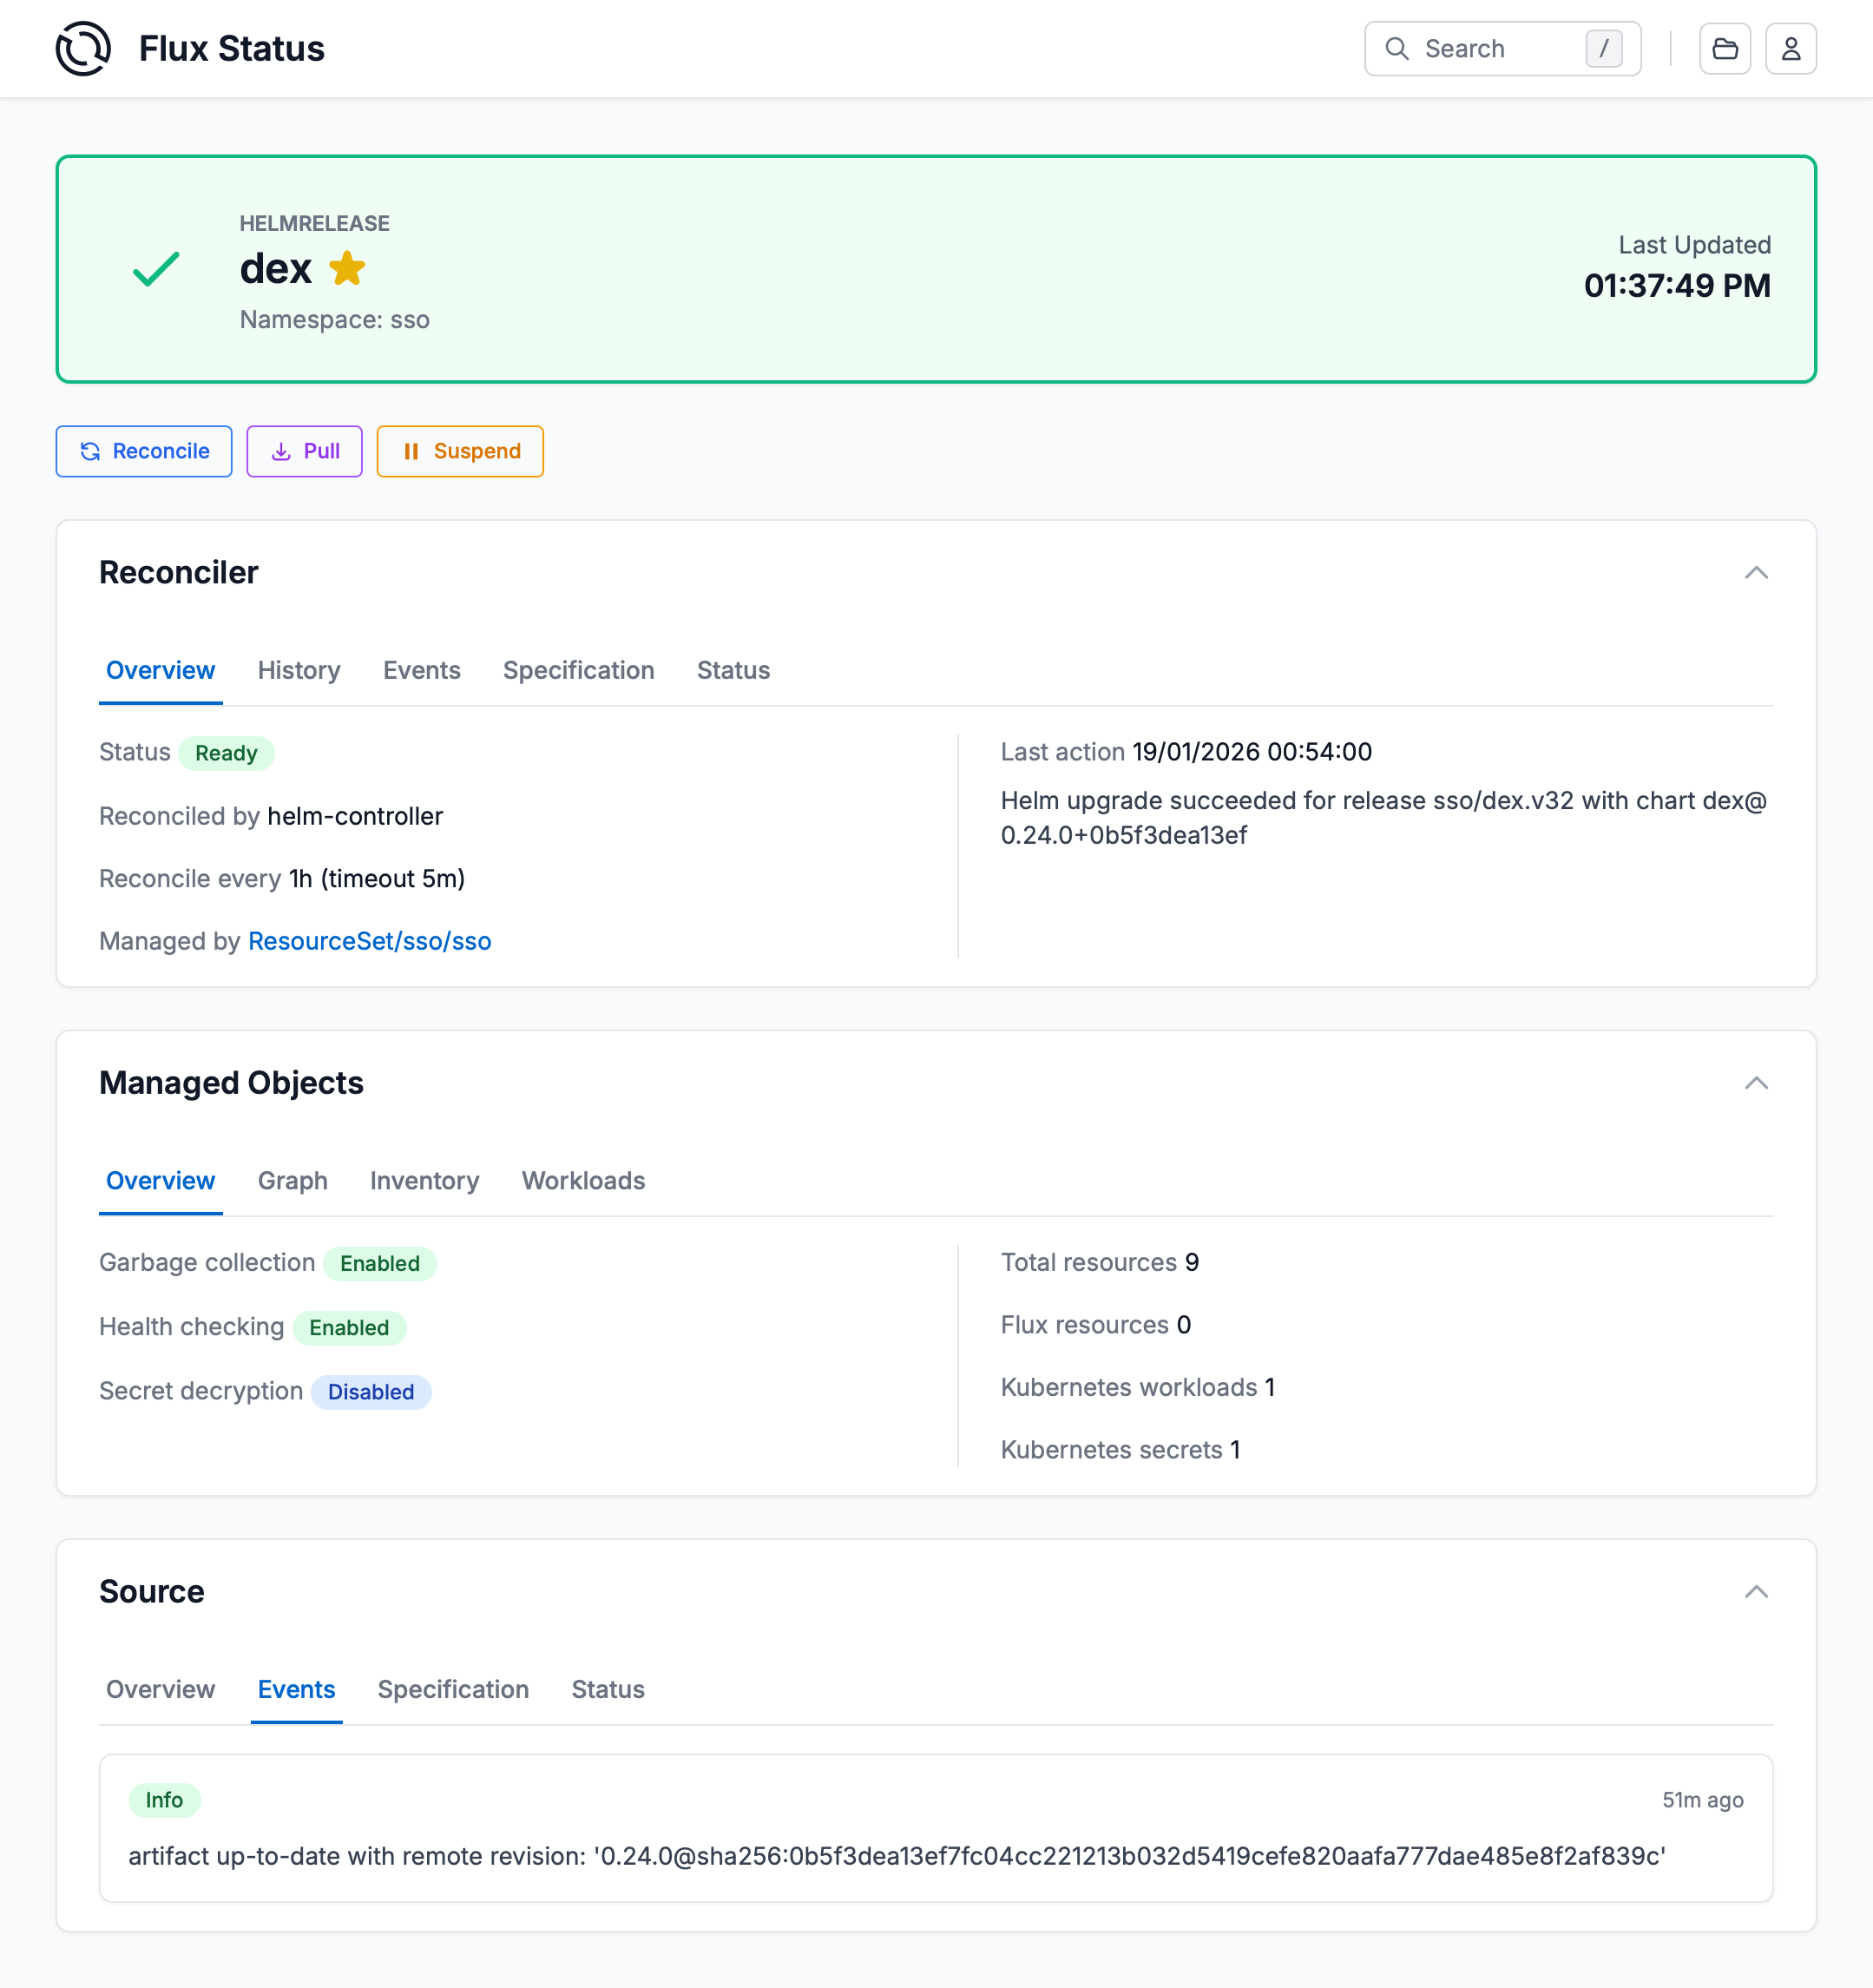Open the Graph tab under Managed Objects

(x=292, y=1181)
